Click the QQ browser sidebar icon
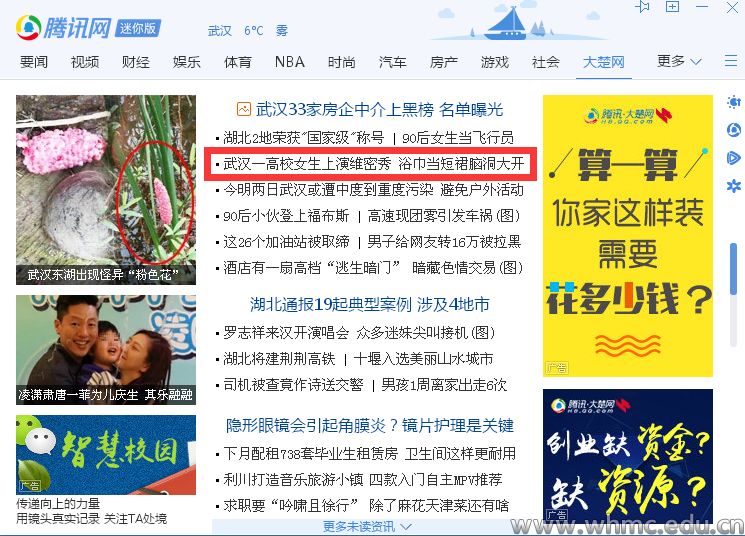745x536 pixels. coord(734,130)
